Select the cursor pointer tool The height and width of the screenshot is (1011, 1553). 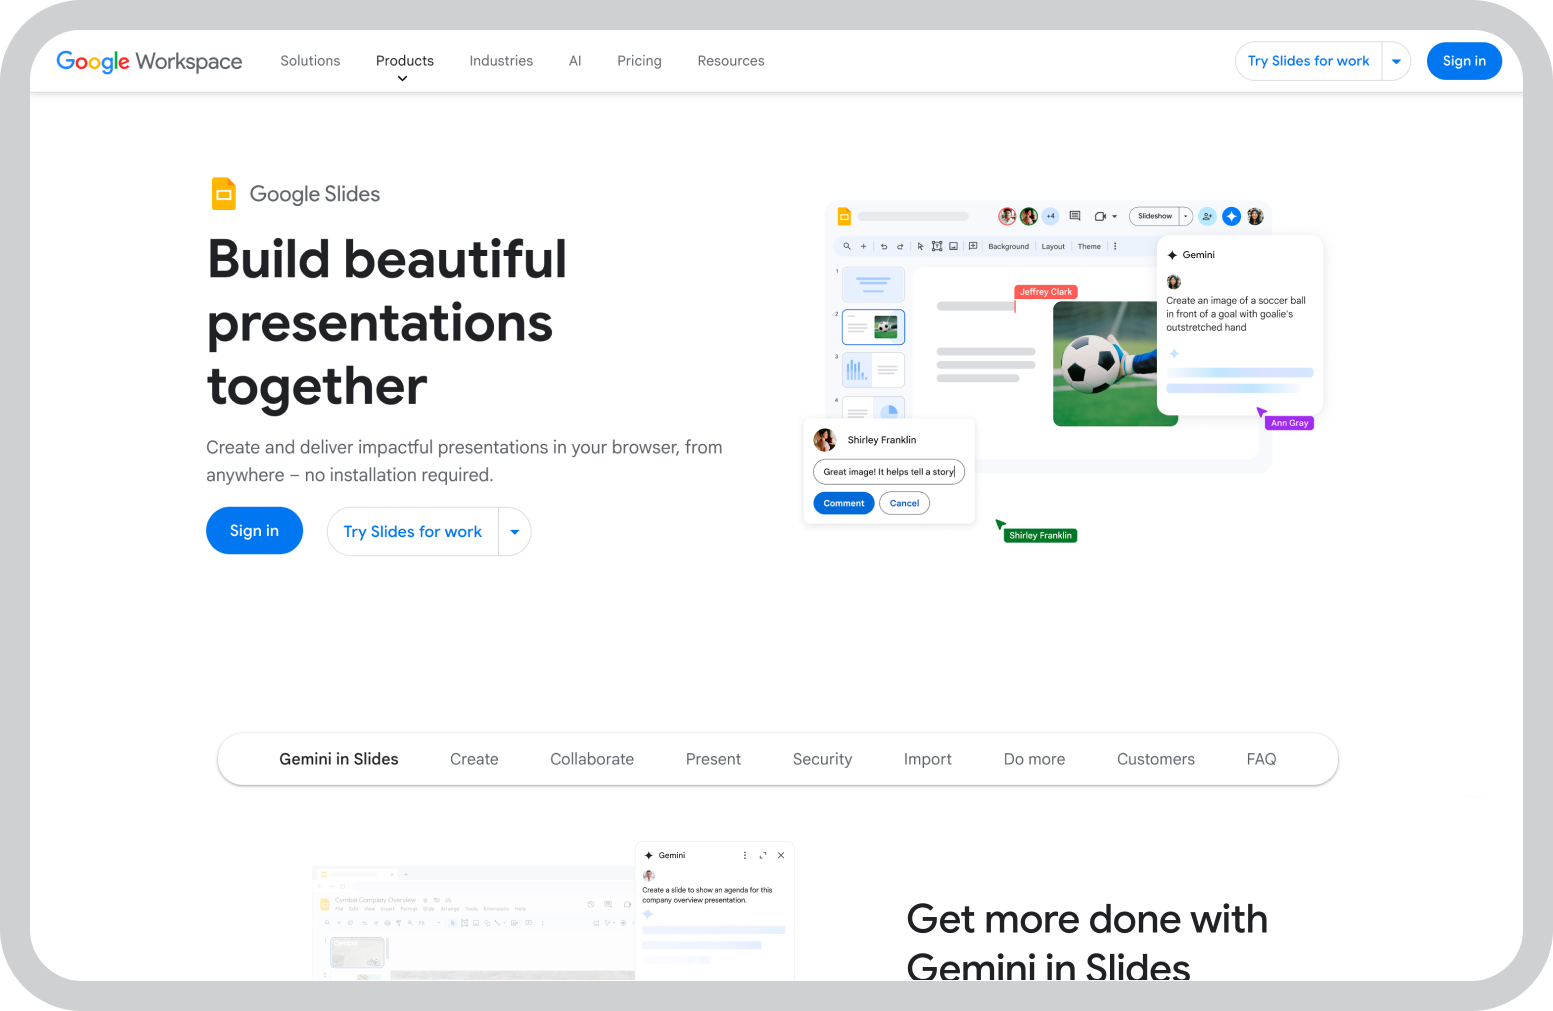921,246
